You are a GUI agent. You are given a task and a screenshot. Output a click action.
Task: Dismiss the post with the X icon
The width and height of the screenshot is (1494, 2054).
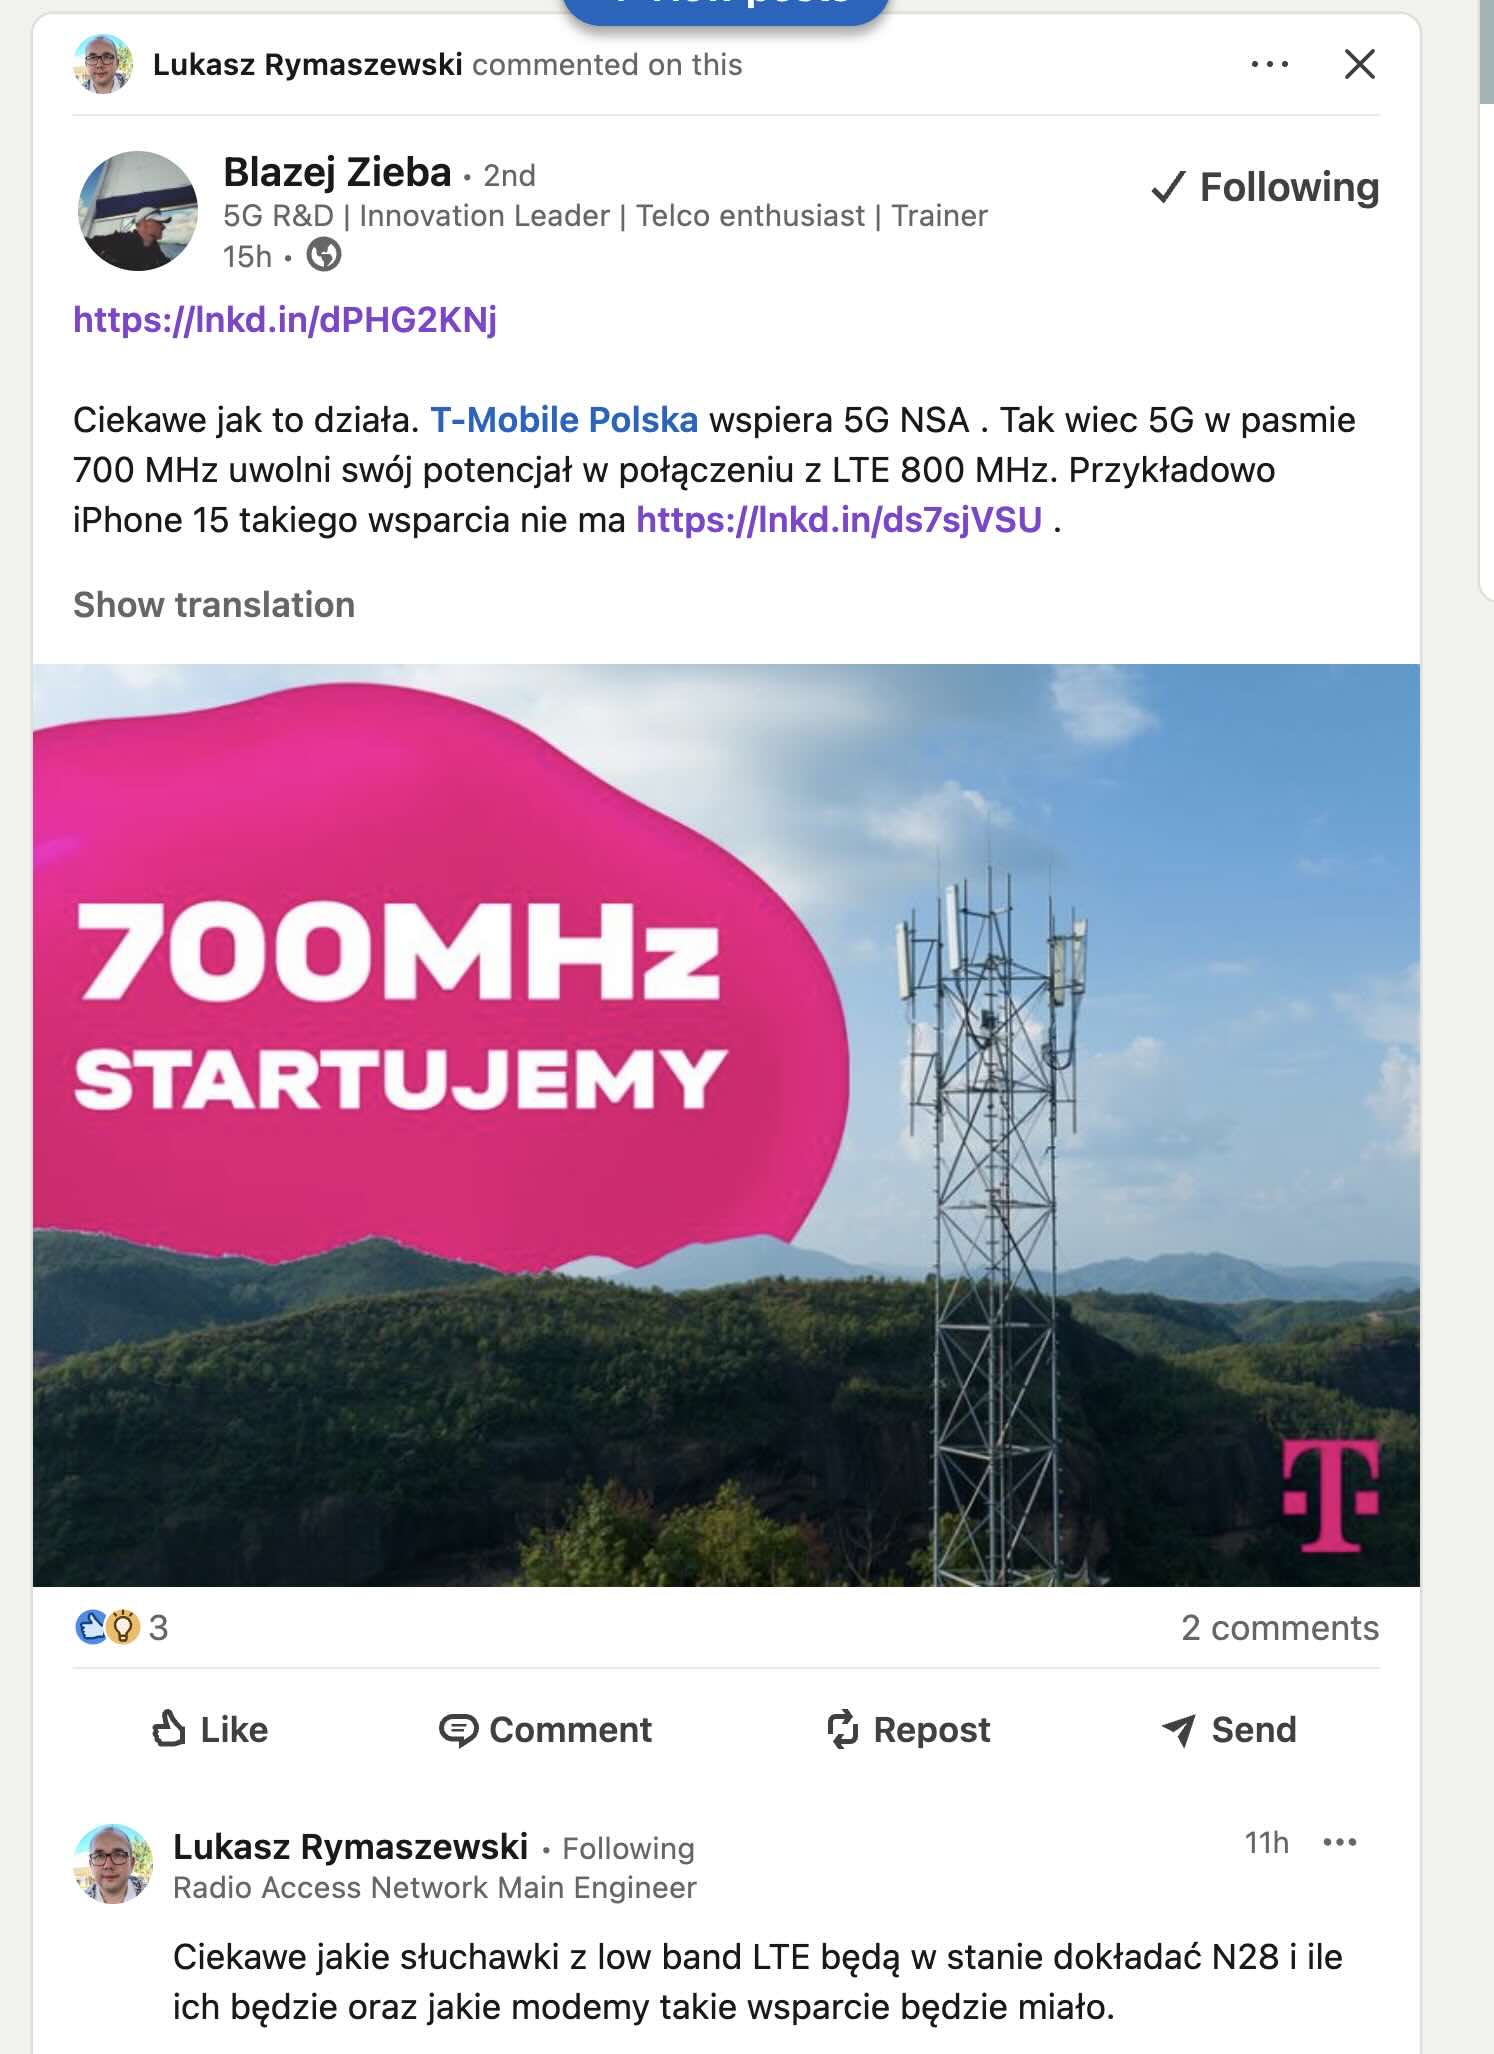(x=1359, y=64)
